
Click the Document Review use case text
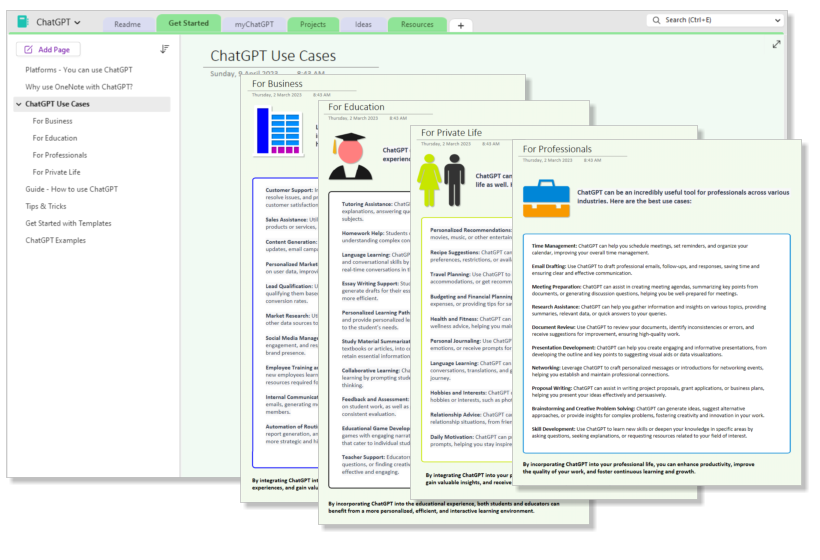(x=643, y=330)
